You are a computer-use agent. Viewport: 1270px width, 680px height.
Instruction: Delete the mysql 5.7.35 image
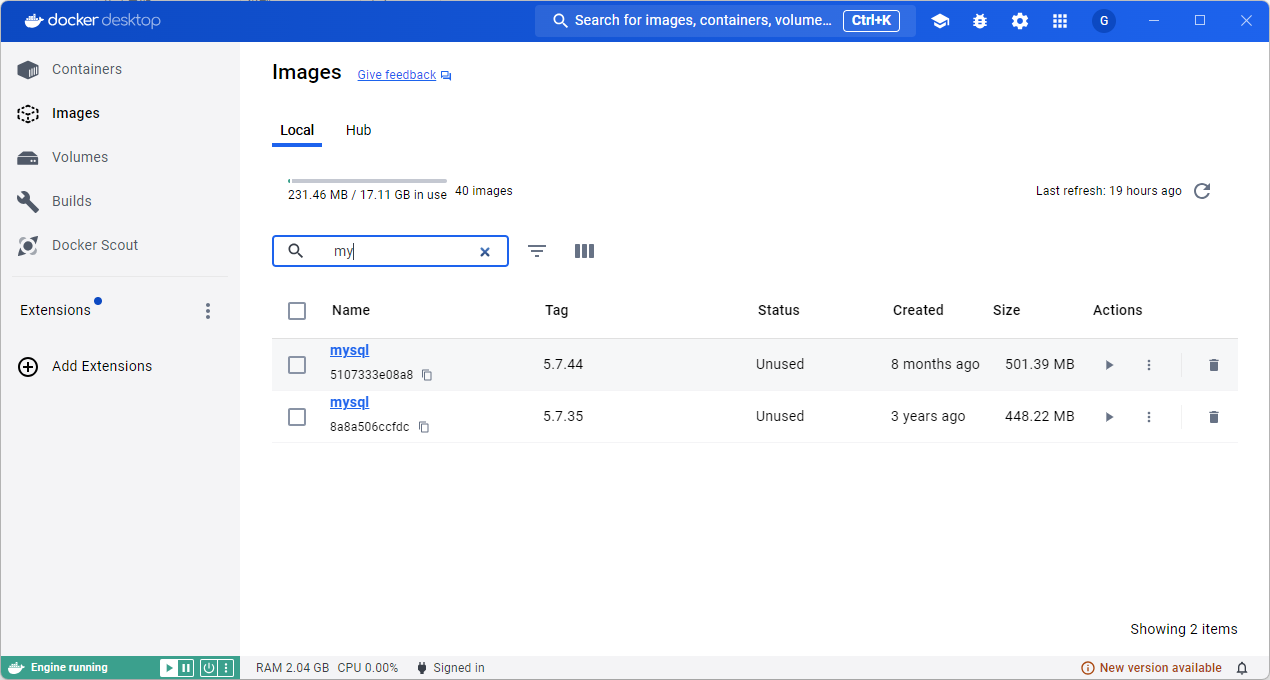tap(1214, 417)
